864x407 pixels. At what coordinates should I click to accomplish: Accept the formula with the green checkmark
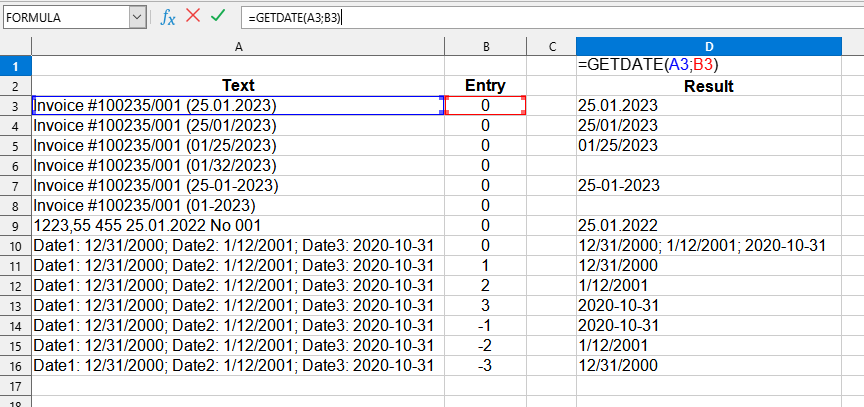(x=218, y=16)
